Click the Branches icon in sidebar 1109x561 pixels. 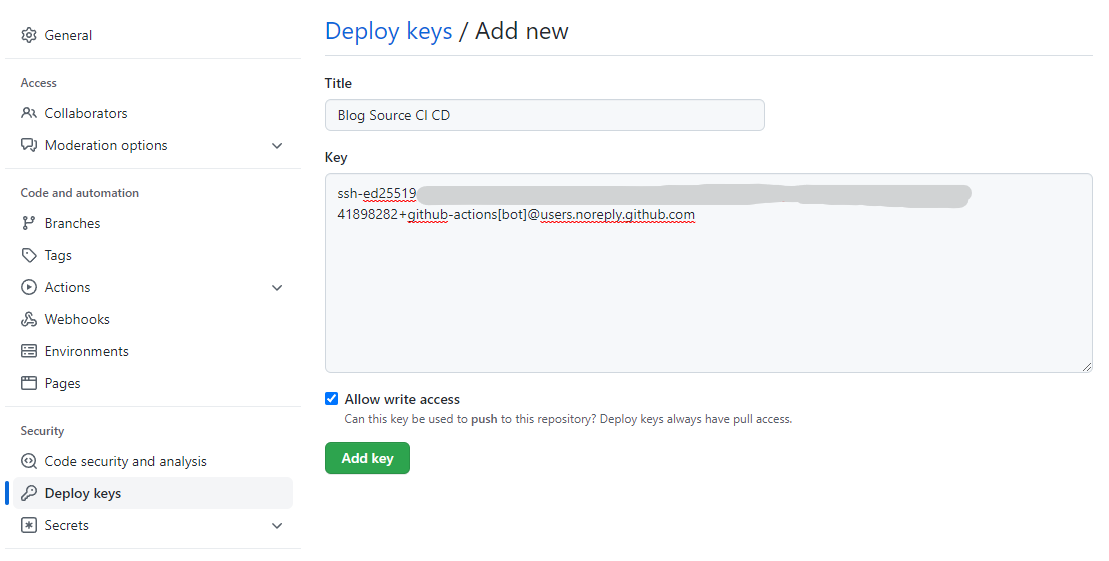29,223
